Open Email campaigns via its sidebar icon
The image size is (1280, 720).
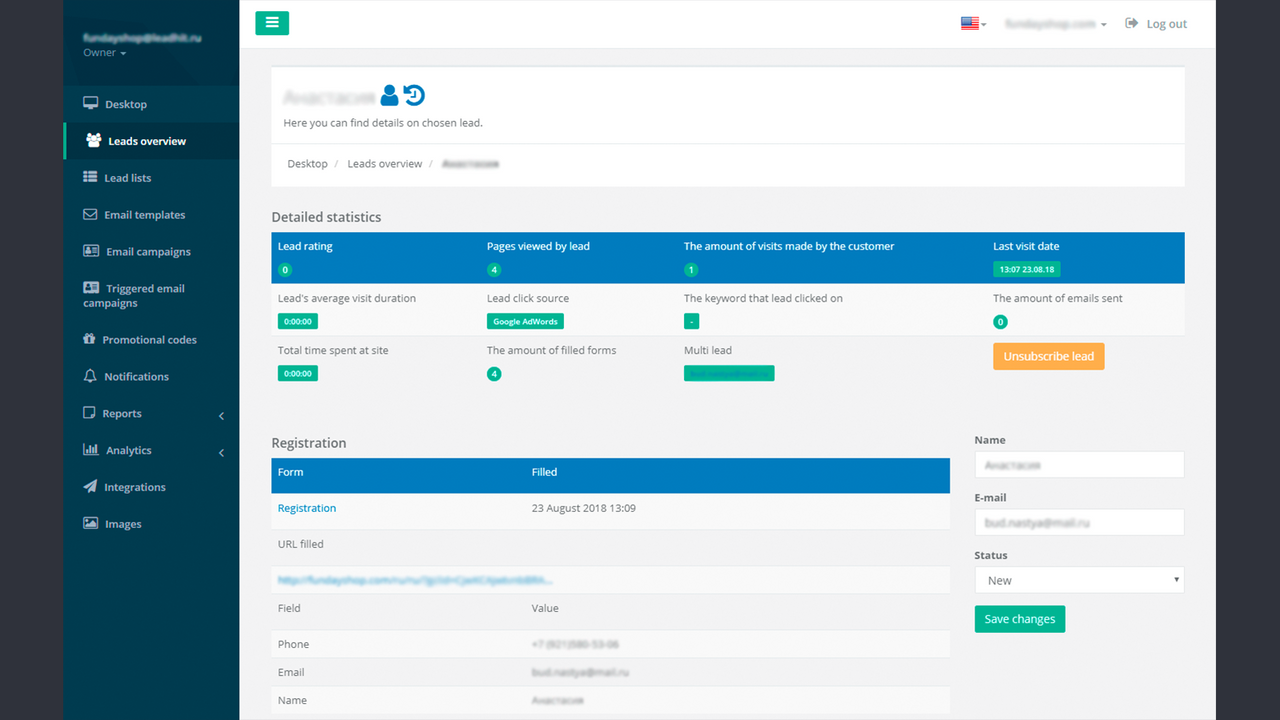pos(89,251)
